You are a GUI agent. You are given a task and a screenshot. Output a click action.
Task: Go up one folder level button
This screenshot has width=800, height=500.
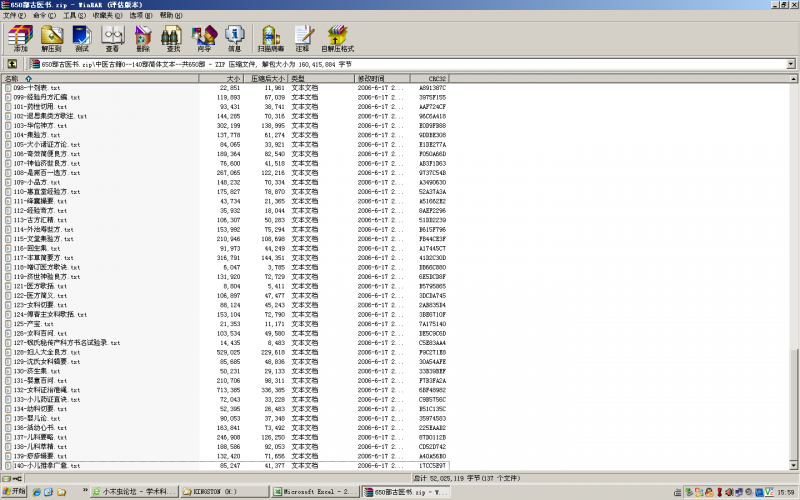[12, 64]
